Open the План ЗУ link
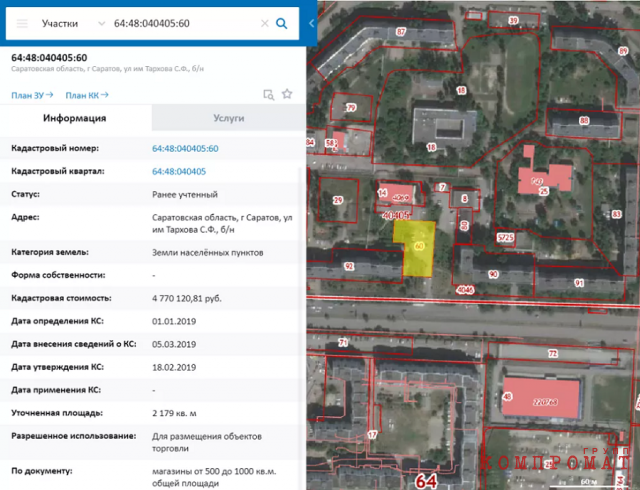The width and height of the screenshot is (640, 490). point(32,95)
